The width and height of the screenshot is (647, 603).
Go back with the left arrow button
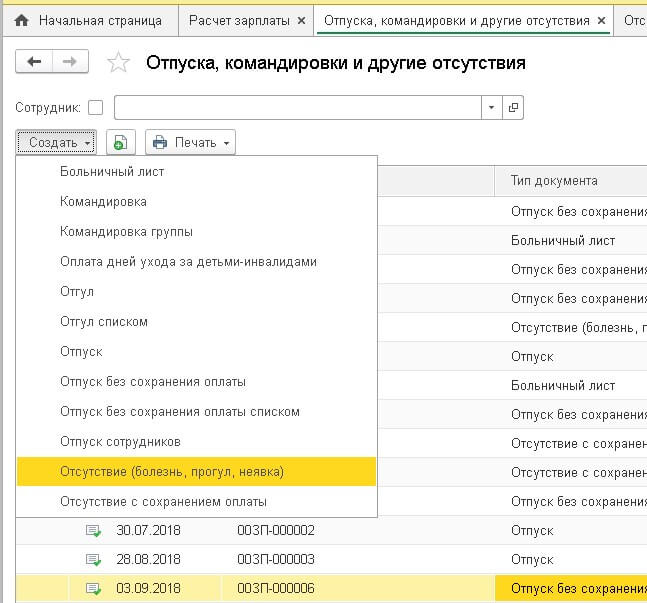pyautogui.click(x=34, y=61)
